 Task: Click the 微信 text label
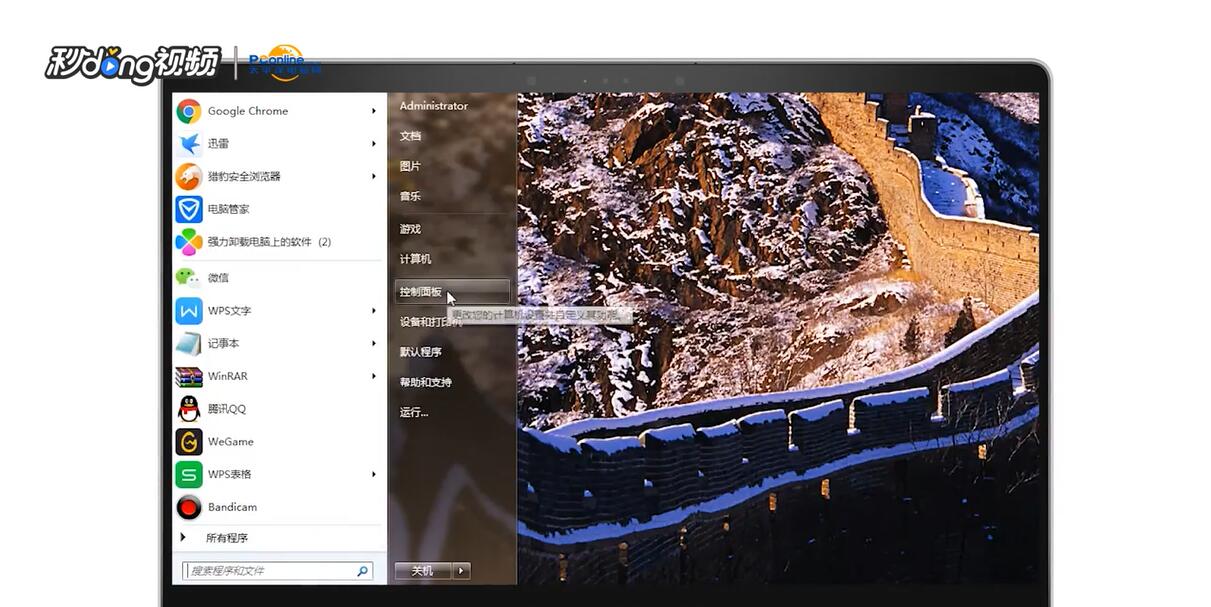pos(218,278)
